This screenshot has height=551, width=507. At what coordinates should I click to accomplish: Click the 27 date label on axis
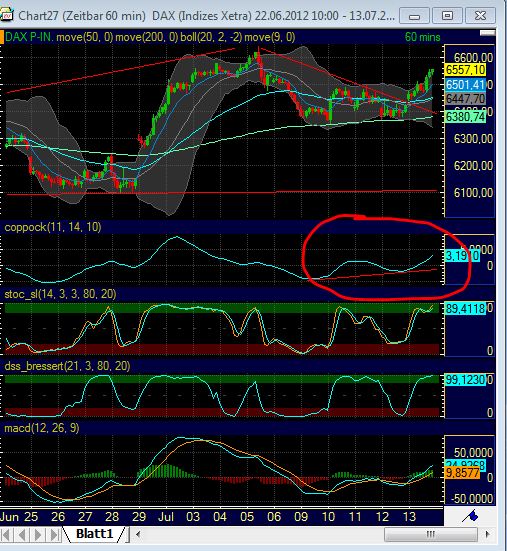click(x=85, y=517)
